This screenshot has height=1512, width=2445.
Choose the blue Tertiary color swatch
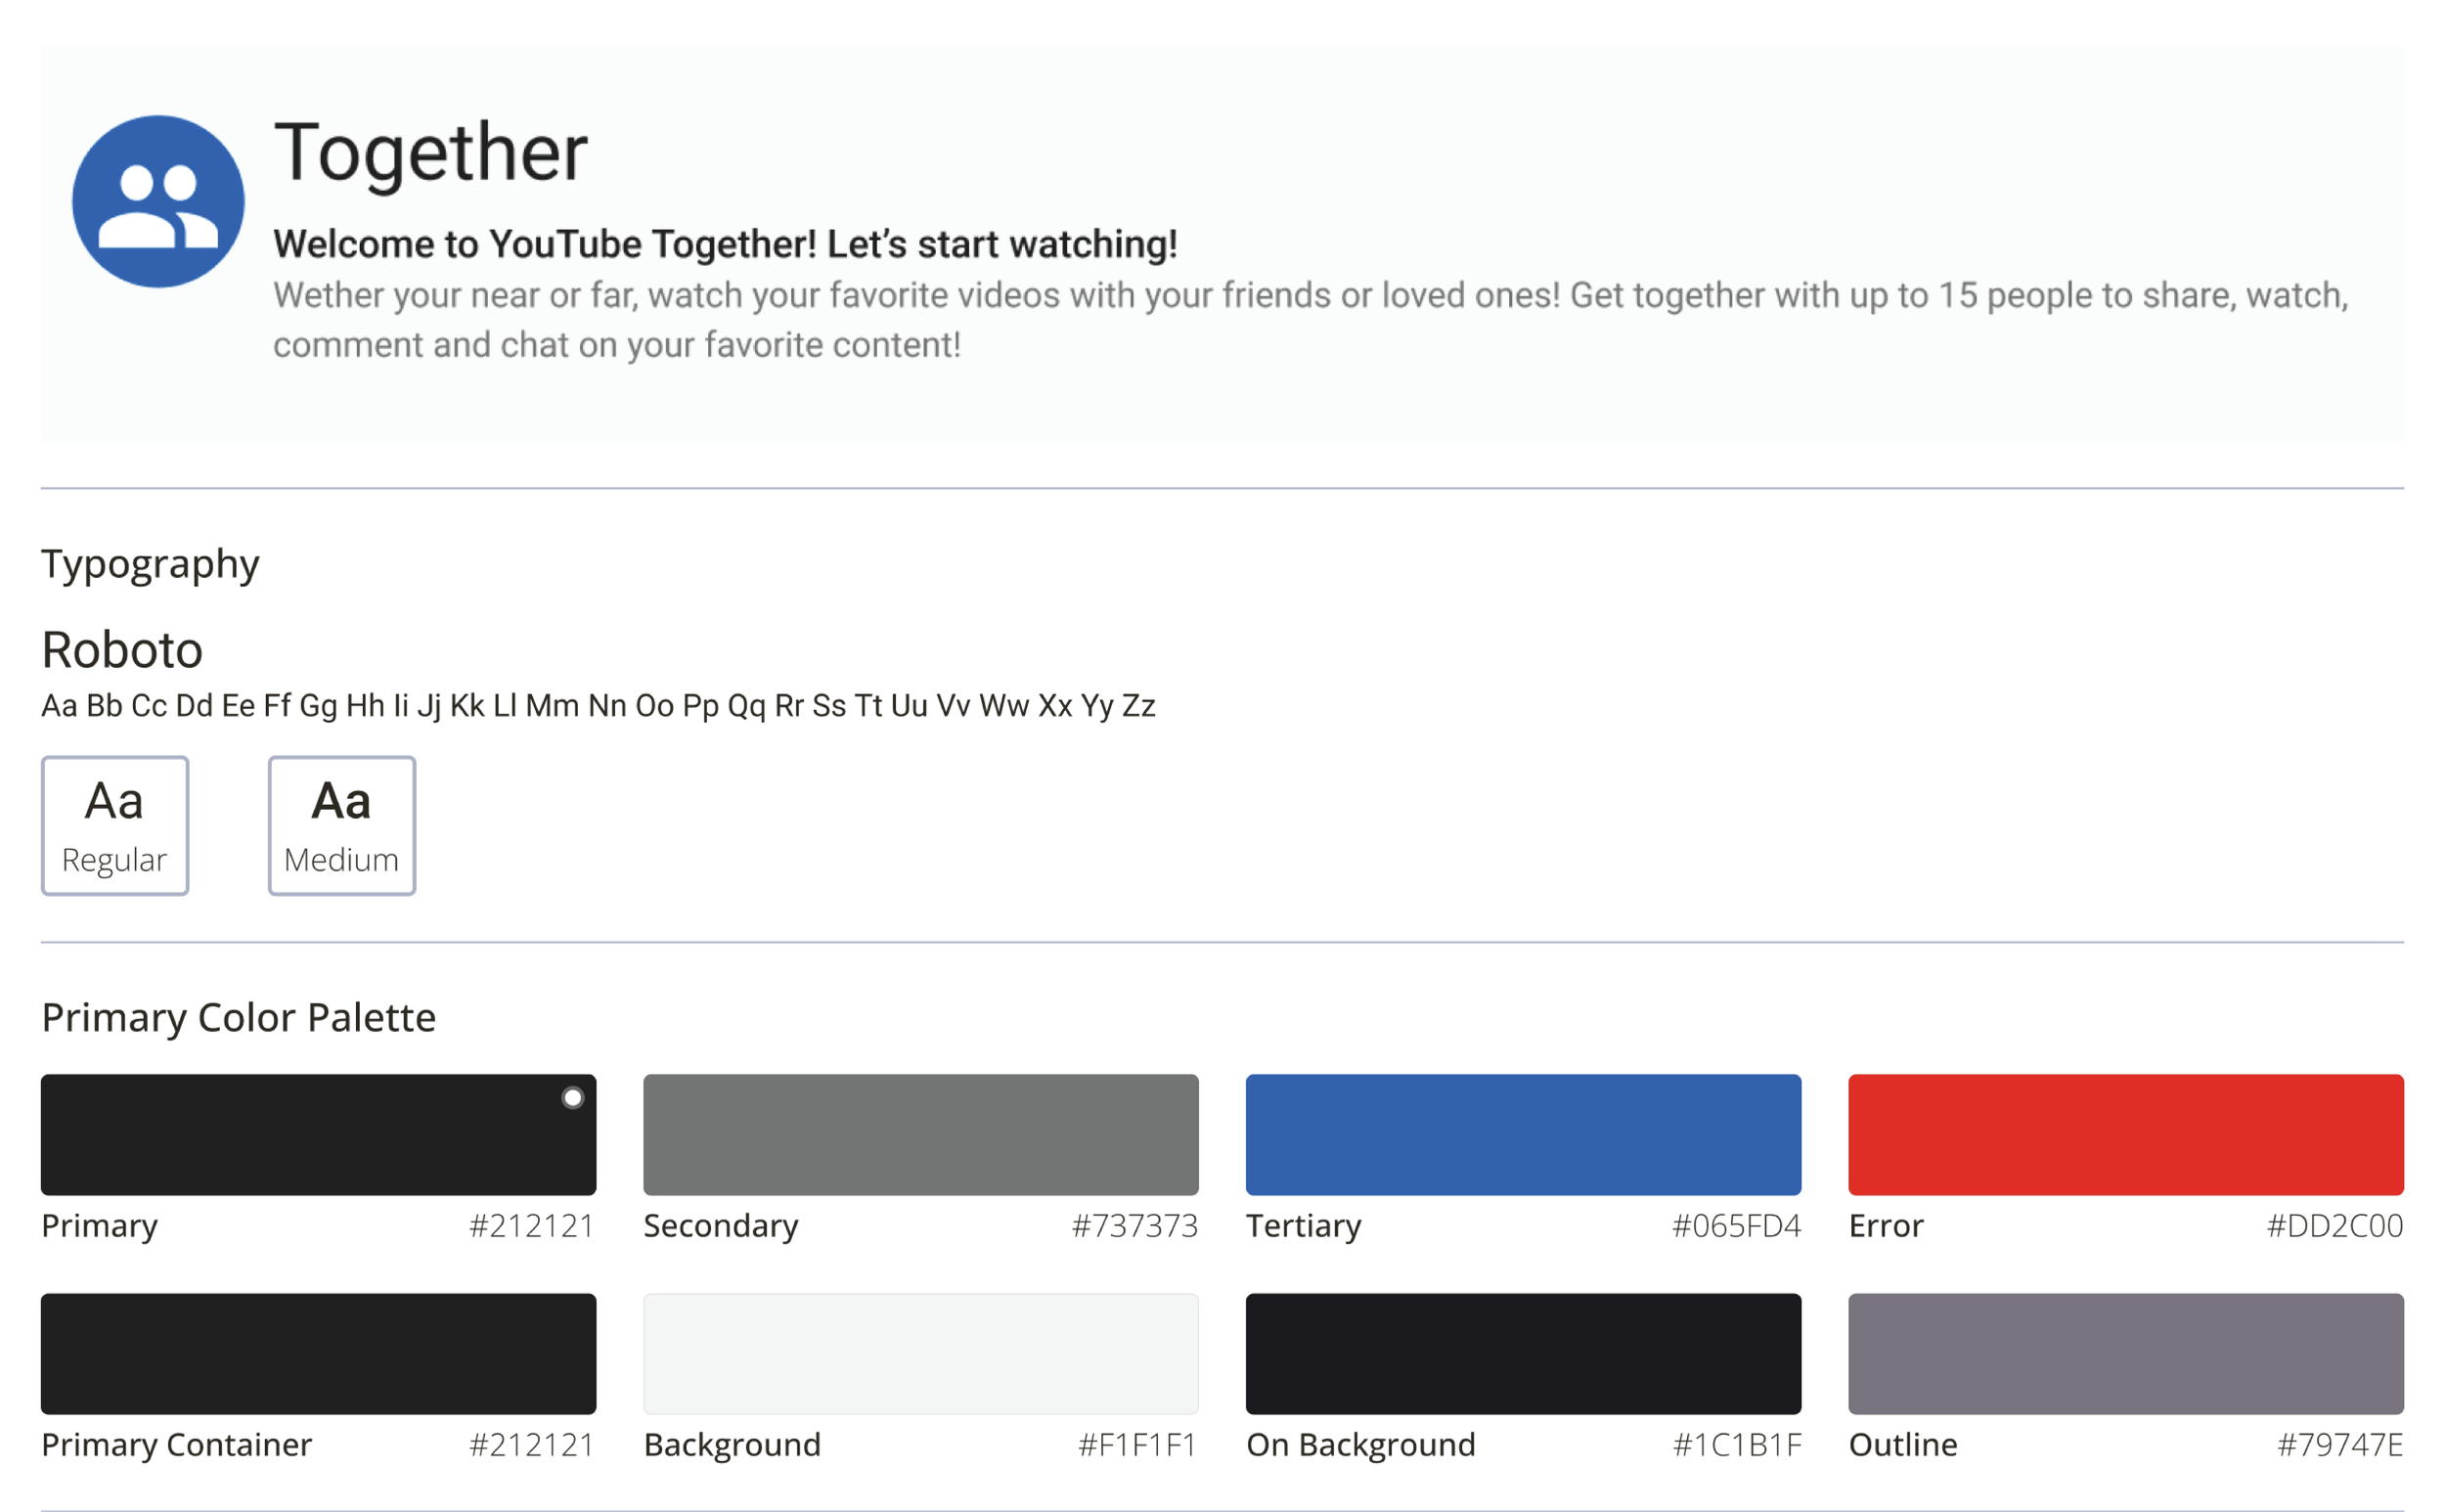coord(1522,1135)
